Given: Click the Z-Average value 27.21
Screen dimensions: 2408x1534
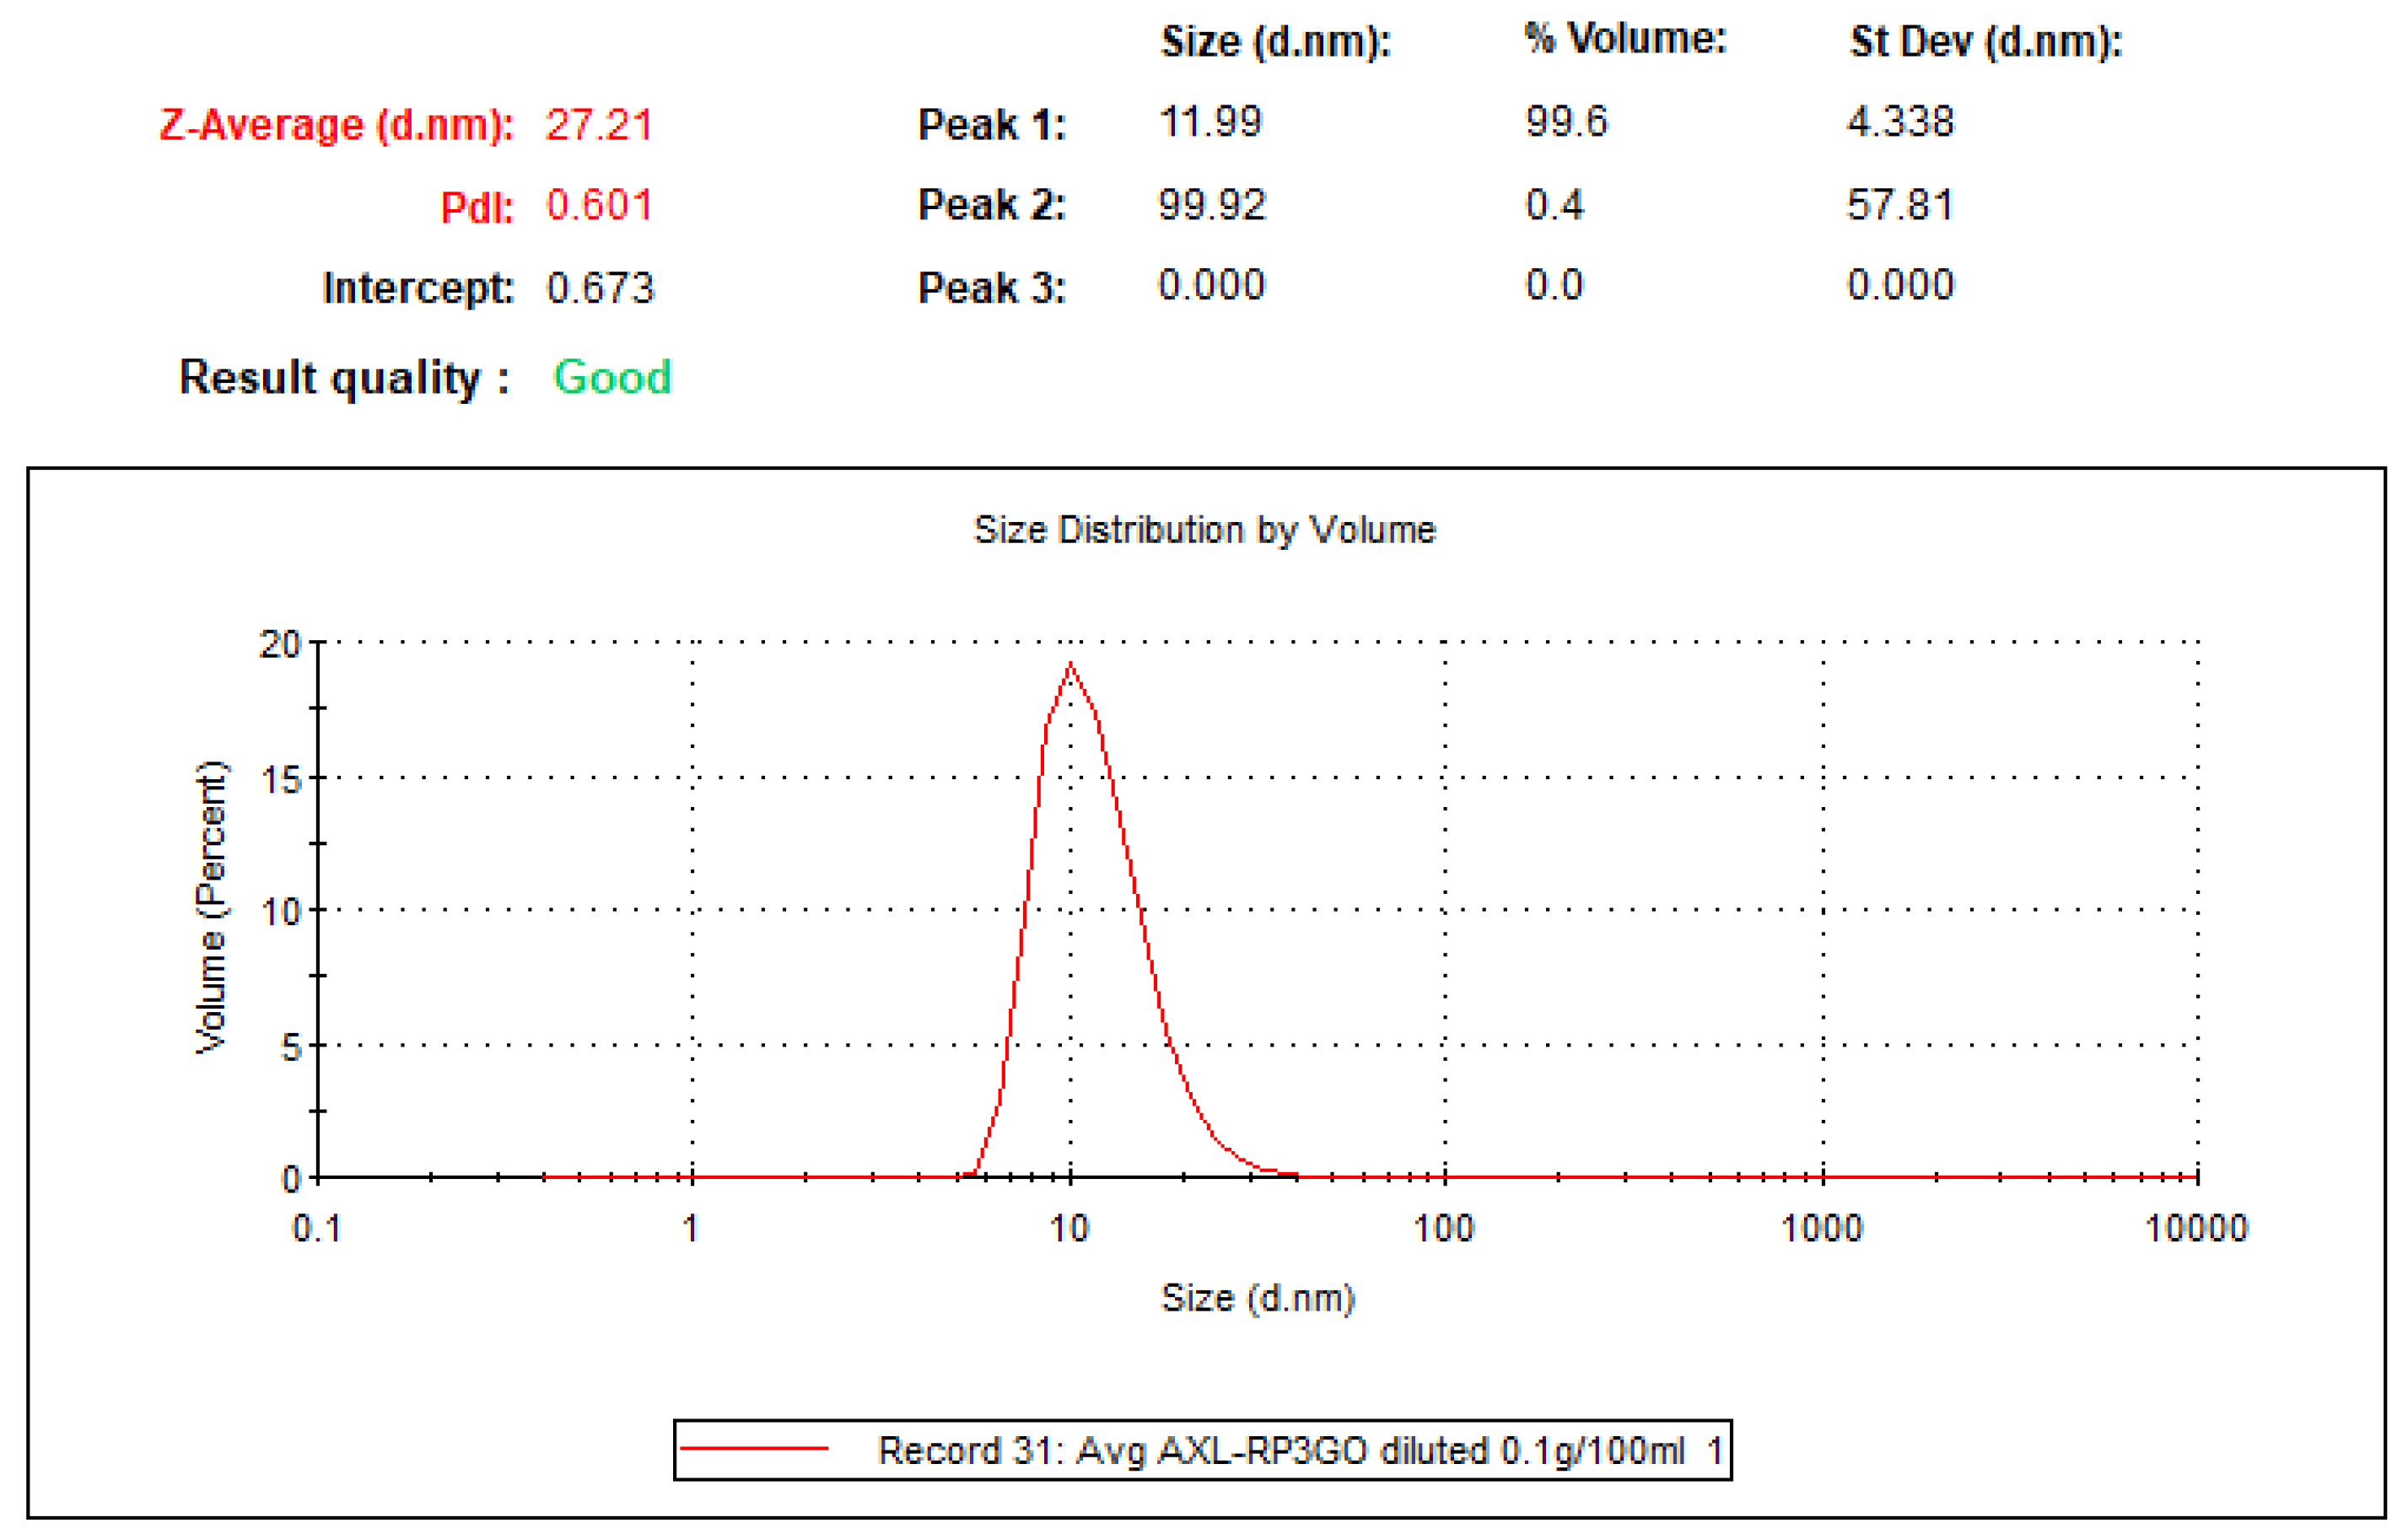Looking at the screenshot, I should coord(599,125).
